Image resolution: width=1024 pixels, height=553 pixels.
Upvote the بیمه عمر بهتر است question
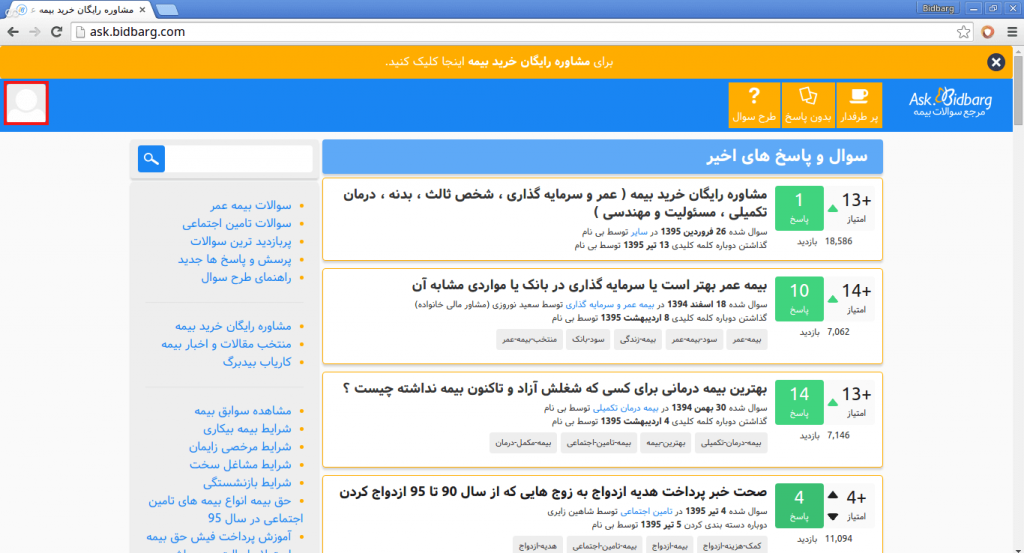[x=833, y=299]
